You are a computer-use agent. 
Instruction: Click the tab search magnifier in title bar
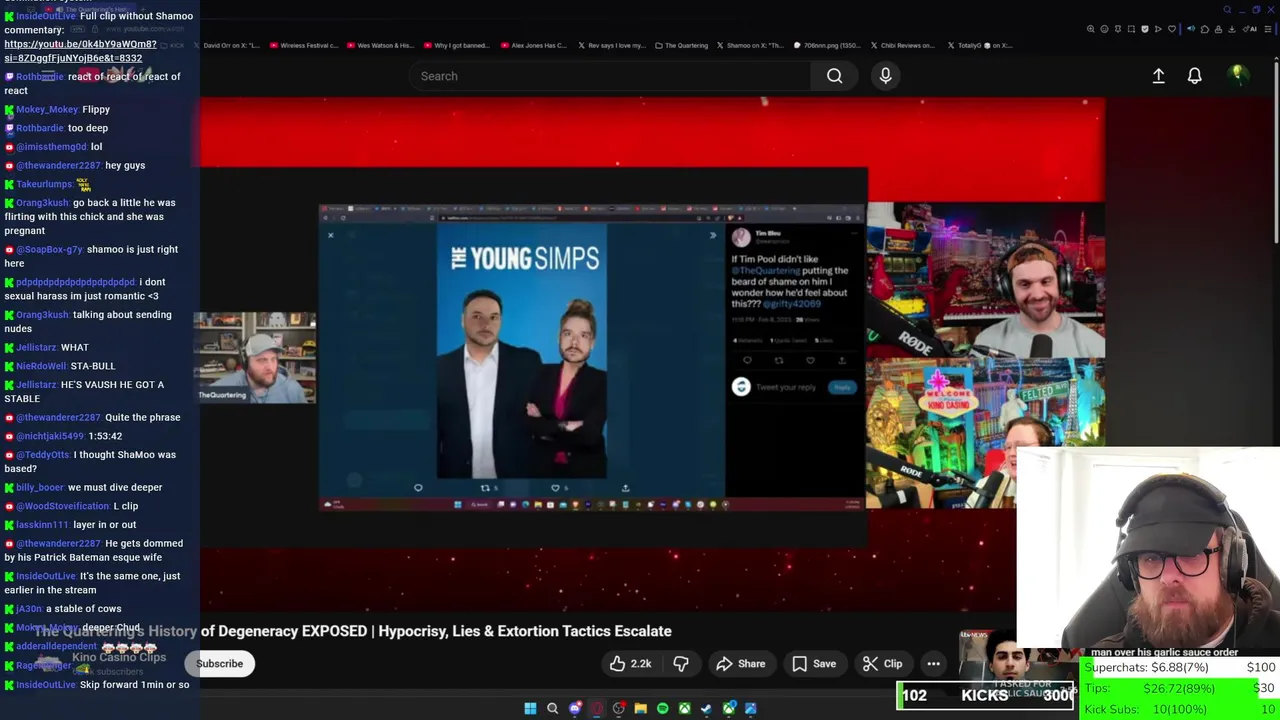[x=1227, y=10]
